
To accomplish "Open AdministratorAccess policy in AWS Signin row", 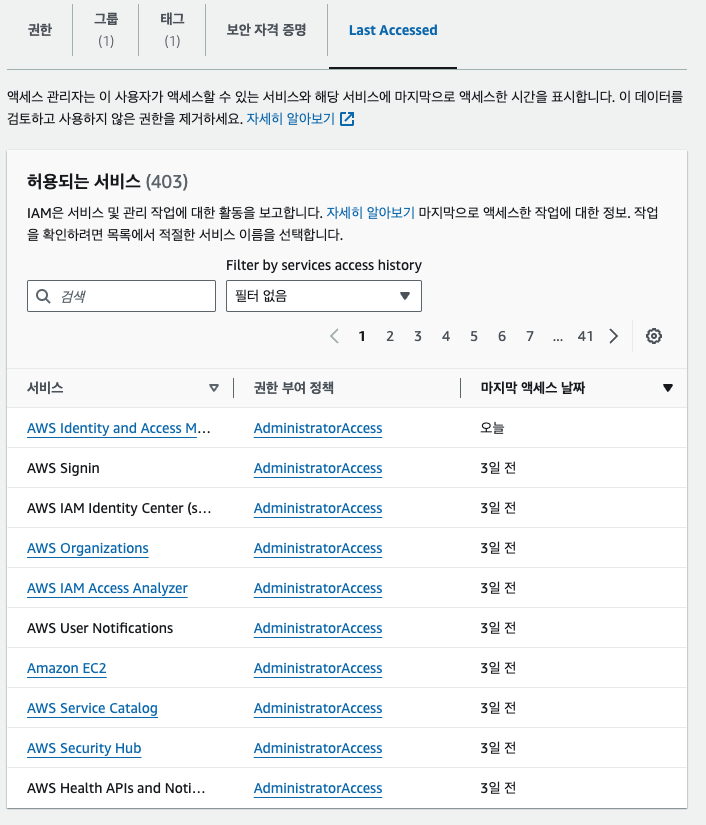I will pyautogui.click(x=318, y=468).
